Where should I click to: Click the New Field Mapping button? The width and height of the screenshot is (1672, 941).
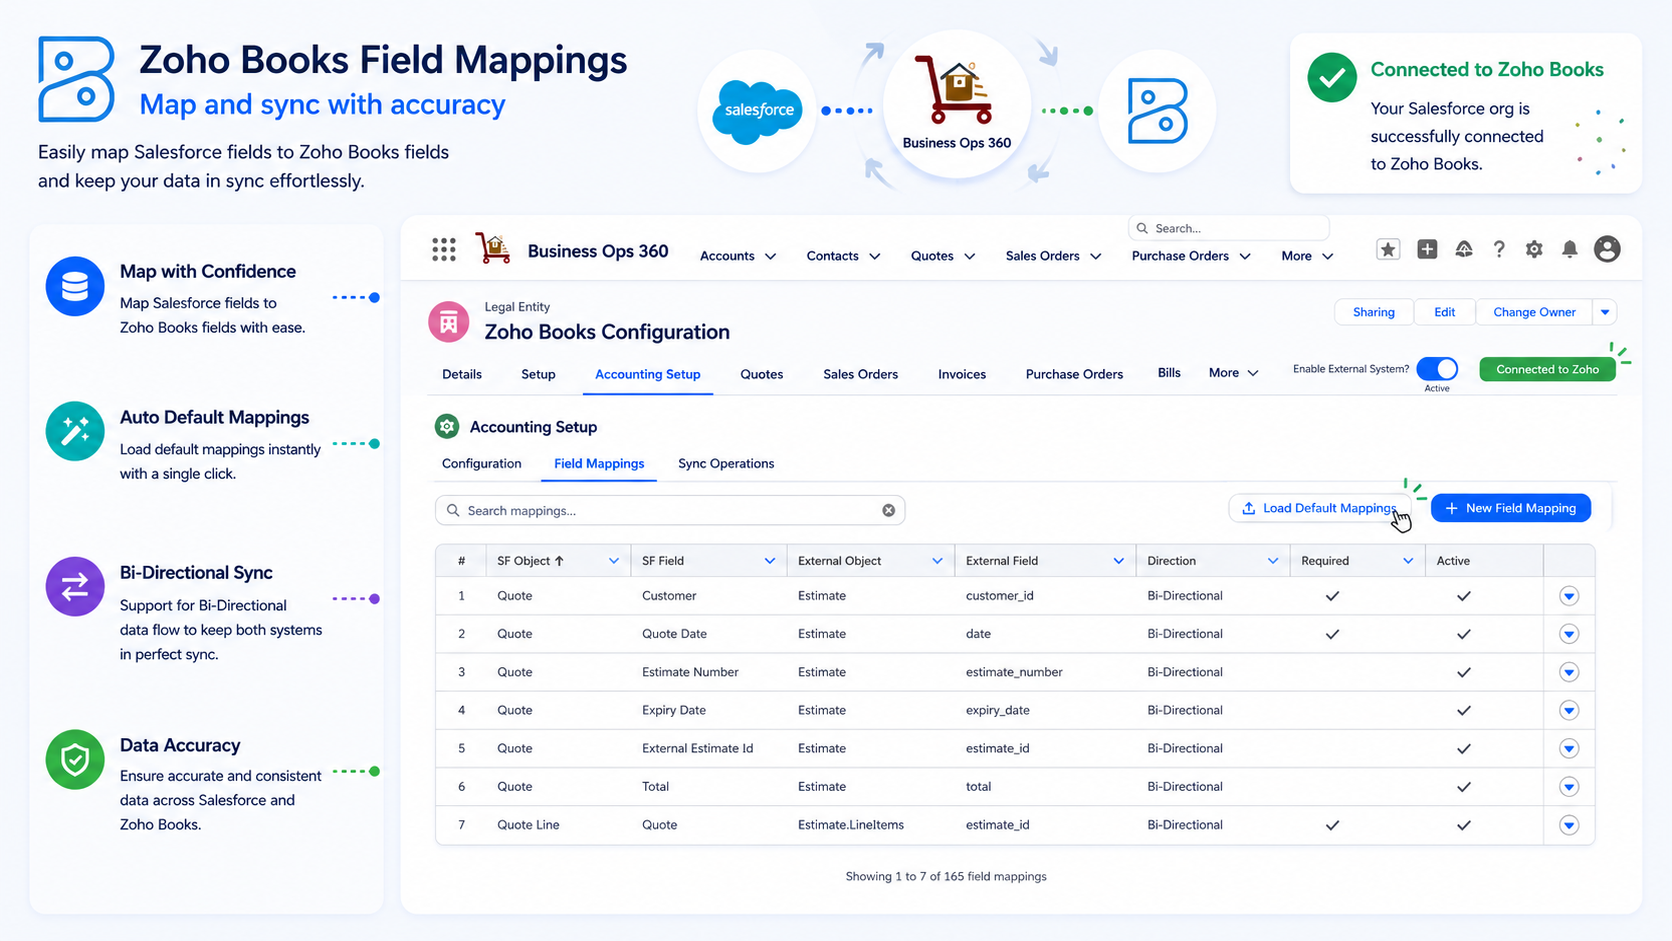click(1511, 508)
